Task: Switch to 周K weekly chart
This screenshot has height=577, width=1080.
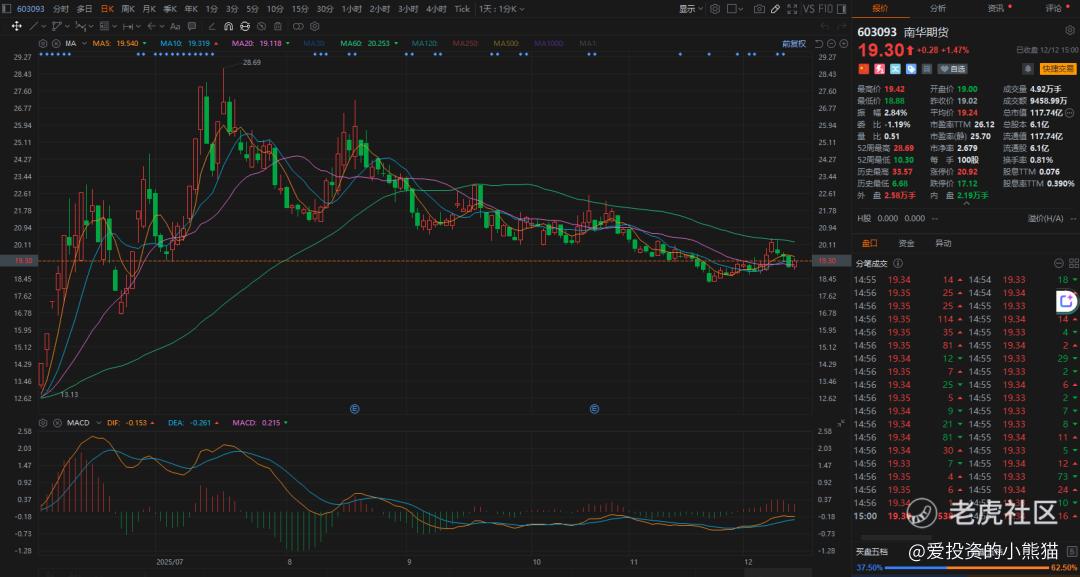Action: tap(128, 9)
